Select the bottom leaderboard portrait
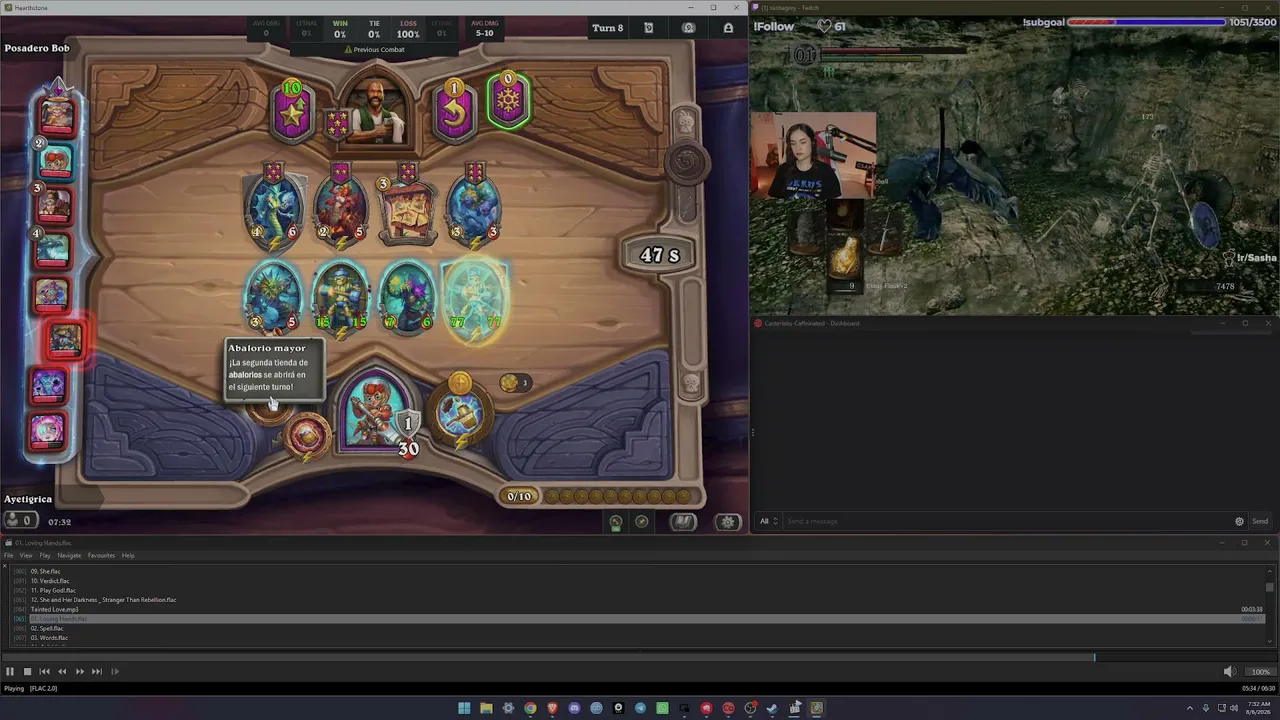Image resolution: width=1280 pixels, height=720 pixels. (x=48, y=432)
